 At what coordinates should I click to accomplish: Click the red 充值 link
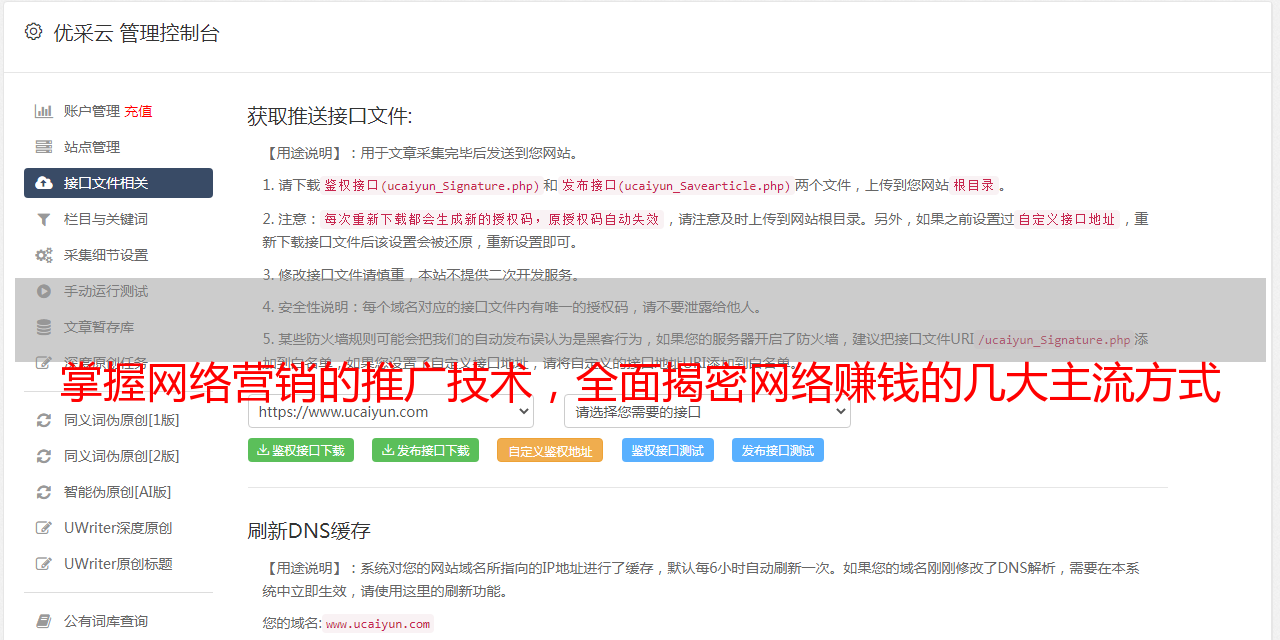pos(138,111)
